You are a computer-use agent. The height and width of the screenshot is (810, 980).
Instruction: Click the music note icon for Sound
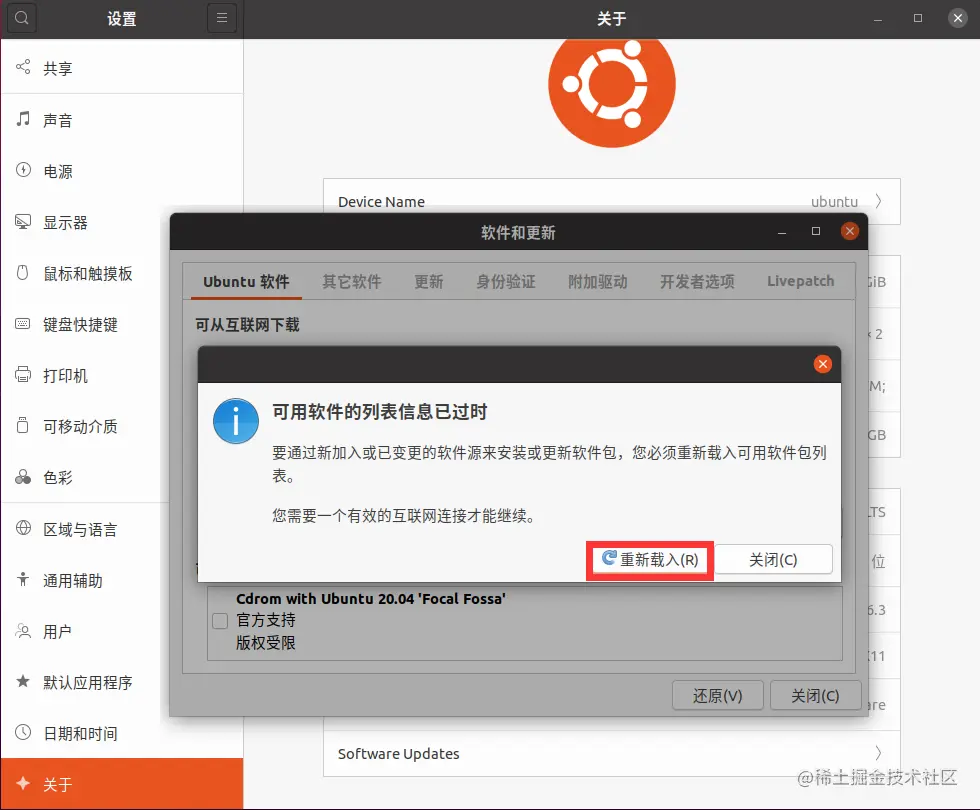[x=23, y=119]
